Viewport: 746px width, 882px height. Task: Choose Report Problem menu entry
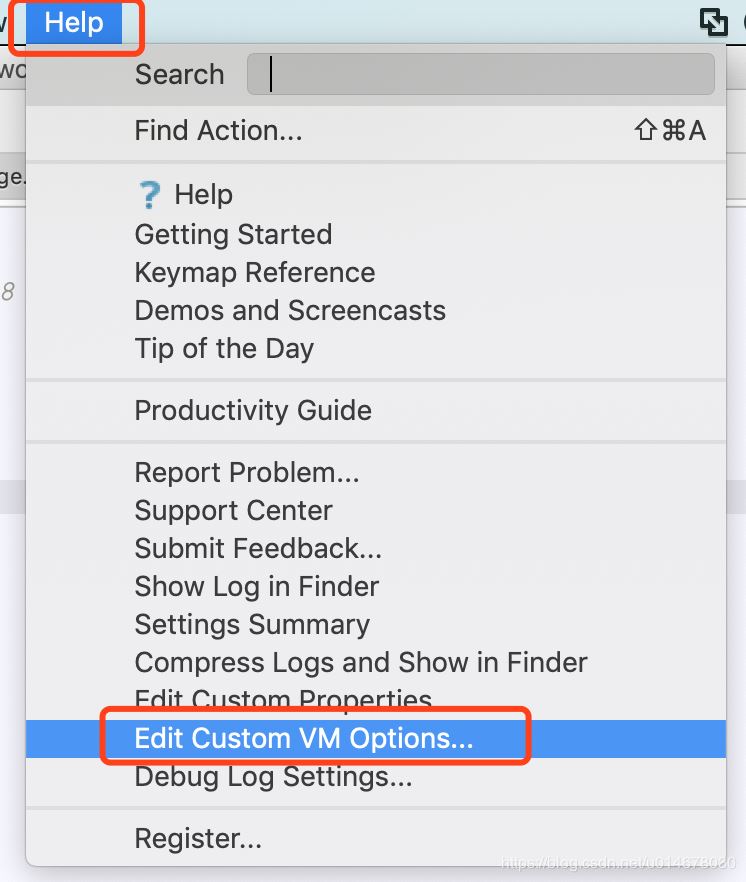(247, 472)
